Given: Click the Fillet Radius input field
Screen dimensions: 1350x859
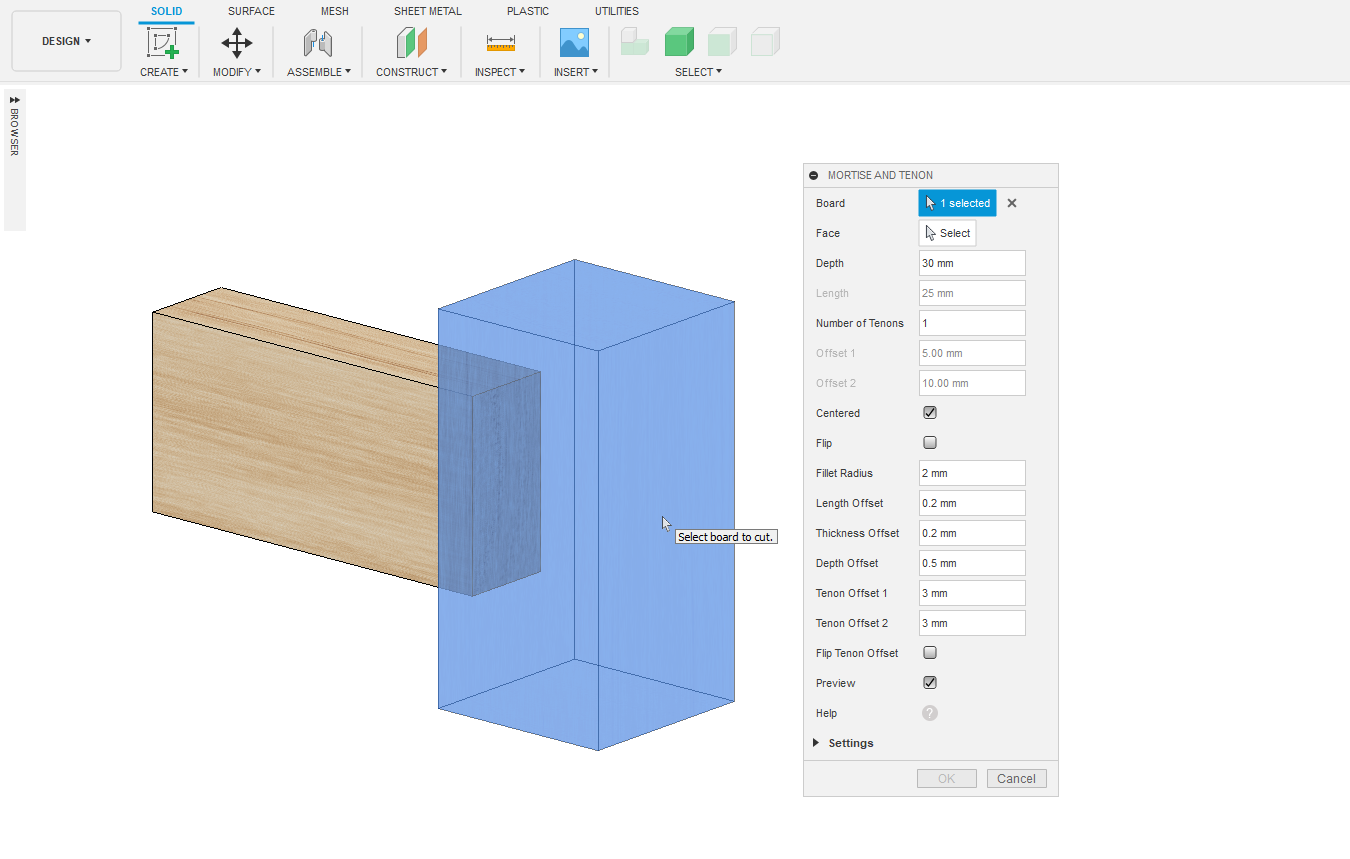Looking at the screenshot, I should coord(972,473).
